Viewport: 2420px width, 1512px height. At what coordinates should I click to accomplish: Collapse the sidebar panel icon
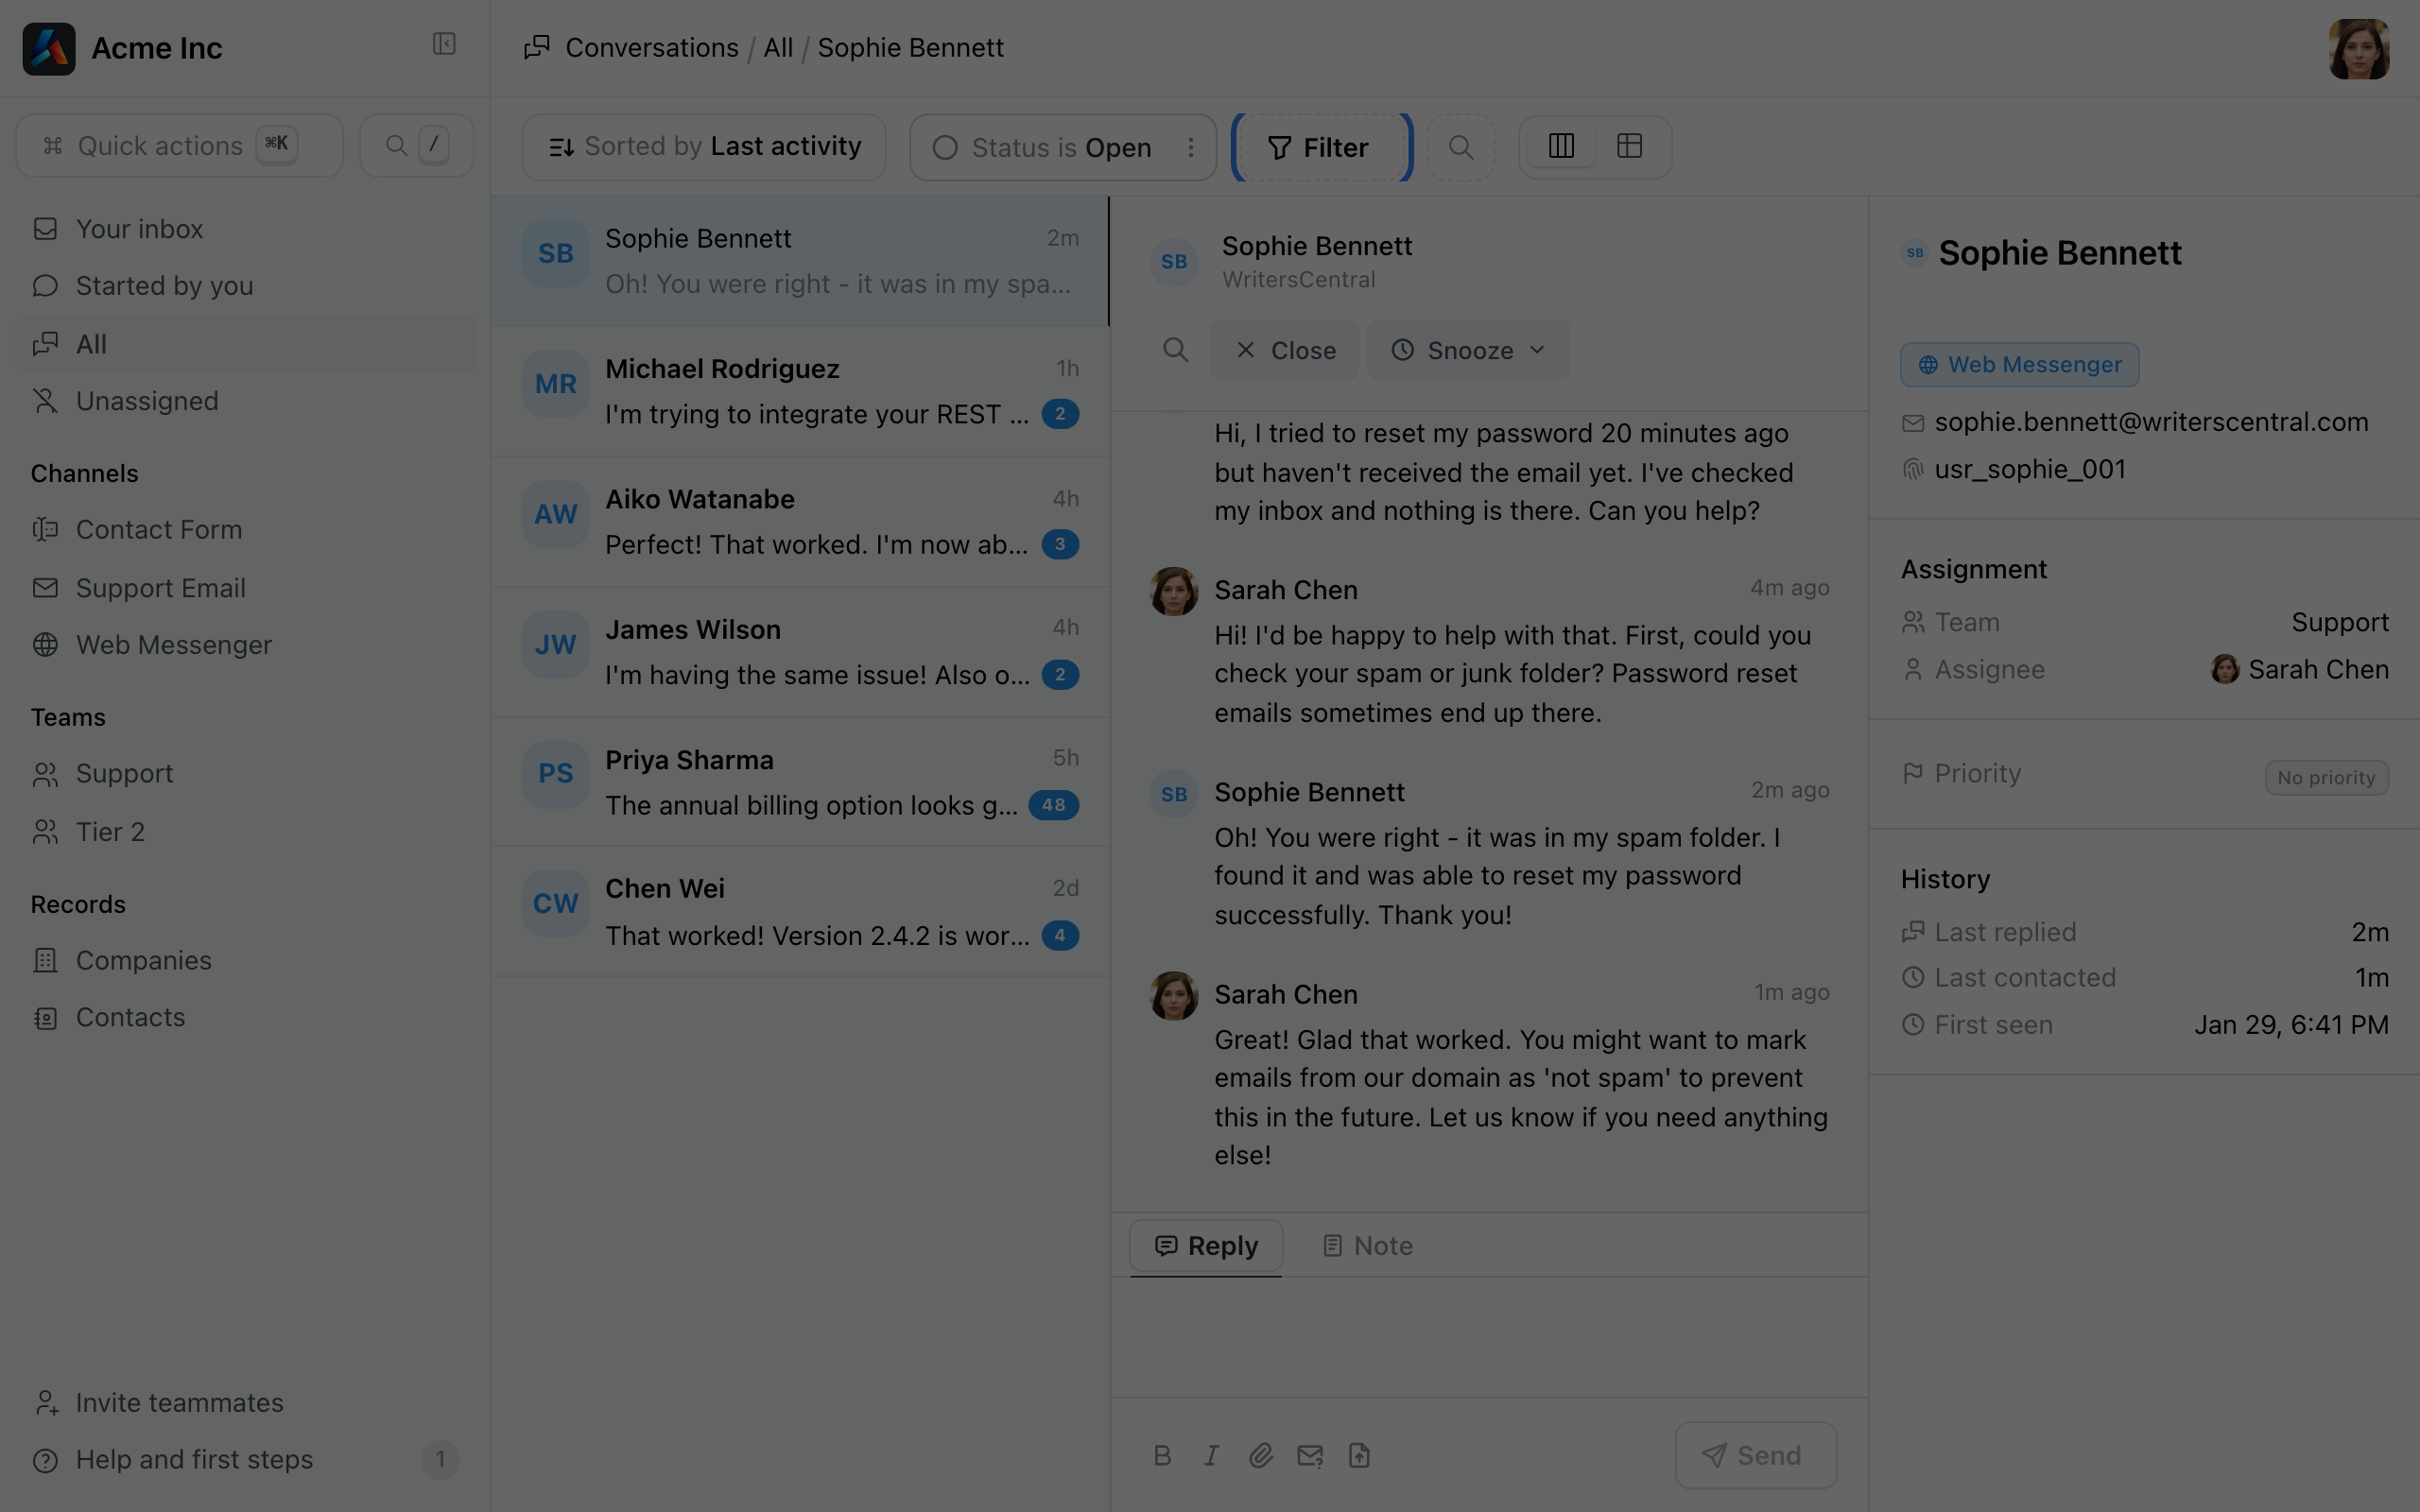(444, 44)
